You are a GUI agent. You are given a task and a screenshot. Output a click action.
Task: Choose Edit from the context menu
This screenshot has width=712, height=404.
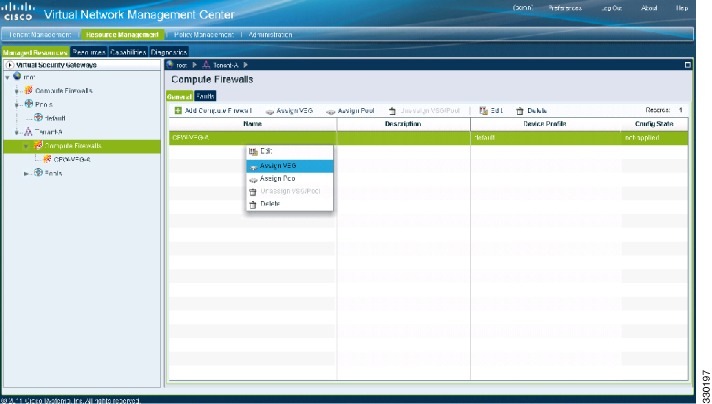290,152
